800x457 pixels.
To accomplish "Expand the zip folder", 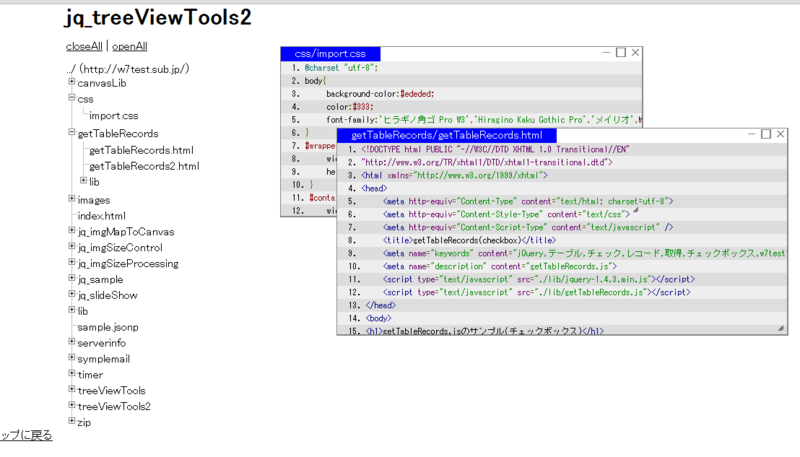I will (x=71, y=421).
